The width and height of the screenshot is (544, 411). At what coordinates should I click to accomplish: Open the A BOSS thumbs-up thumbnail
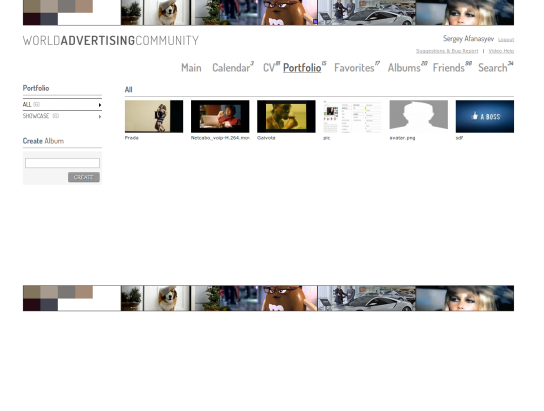tap(485, 116)
